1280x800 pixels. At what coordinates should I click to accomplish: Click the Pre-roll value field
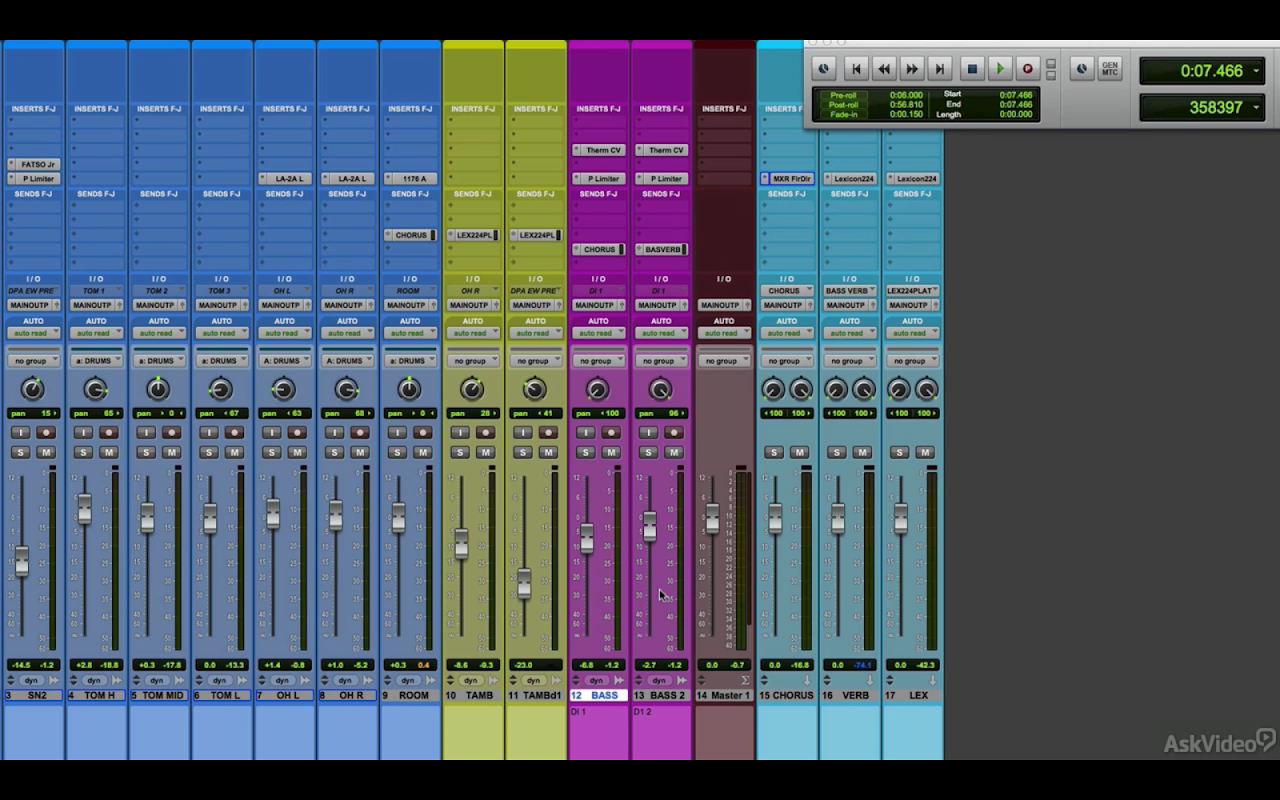[906, 95]
